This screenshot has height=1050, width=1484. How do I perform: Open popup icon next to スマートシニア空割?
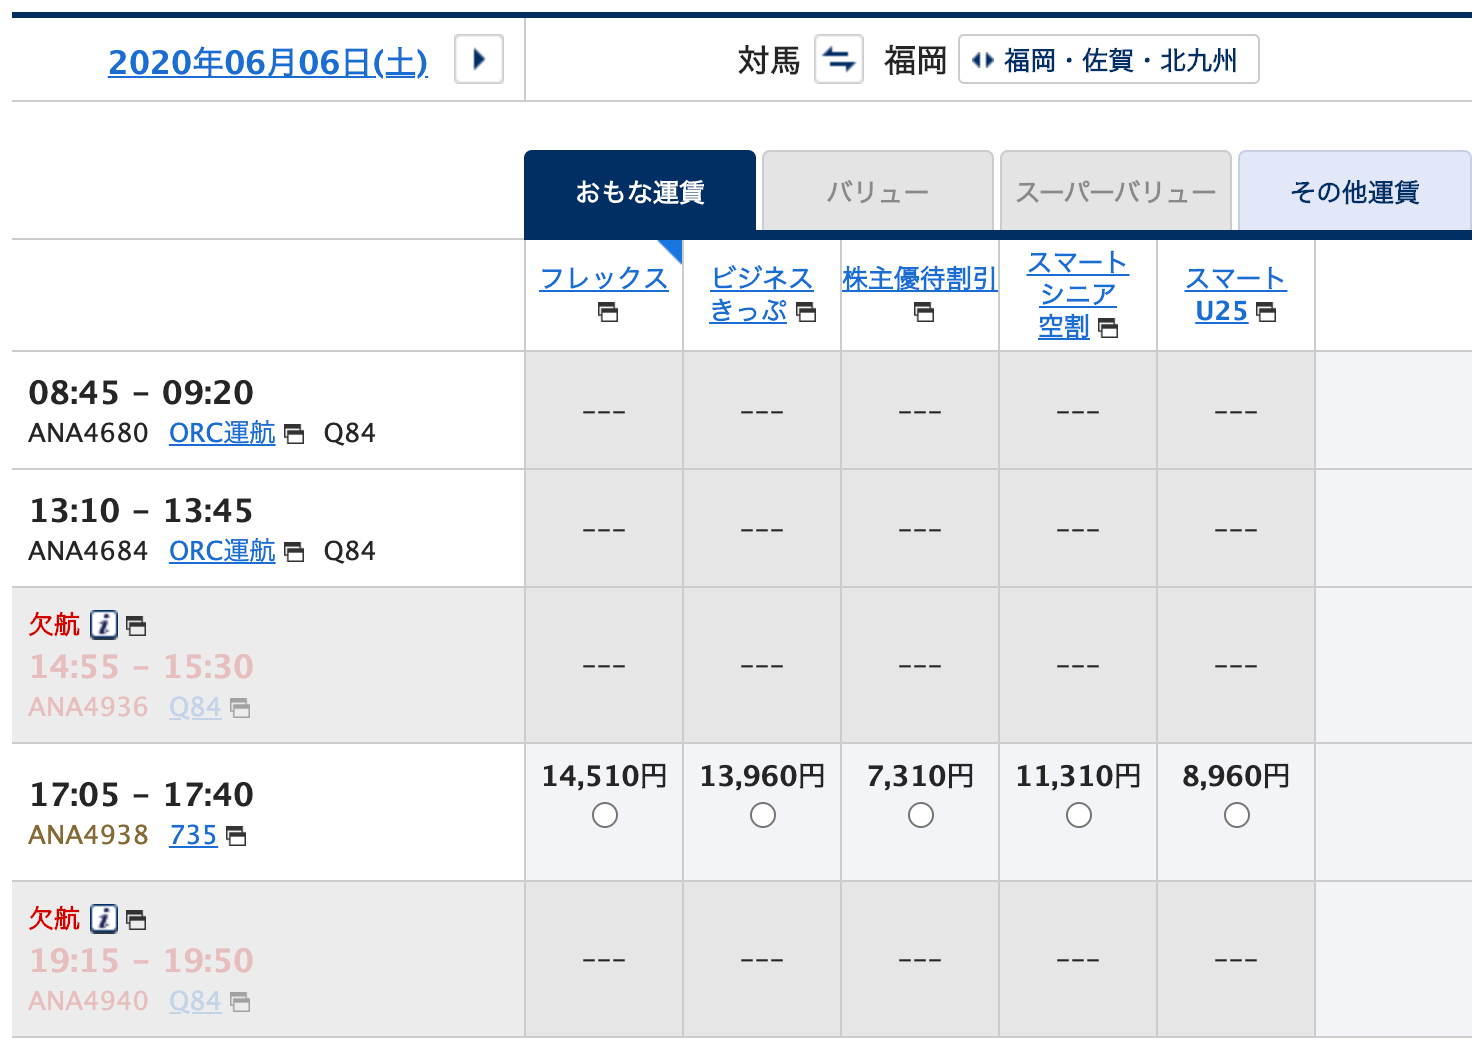(x=1108, y=328)
